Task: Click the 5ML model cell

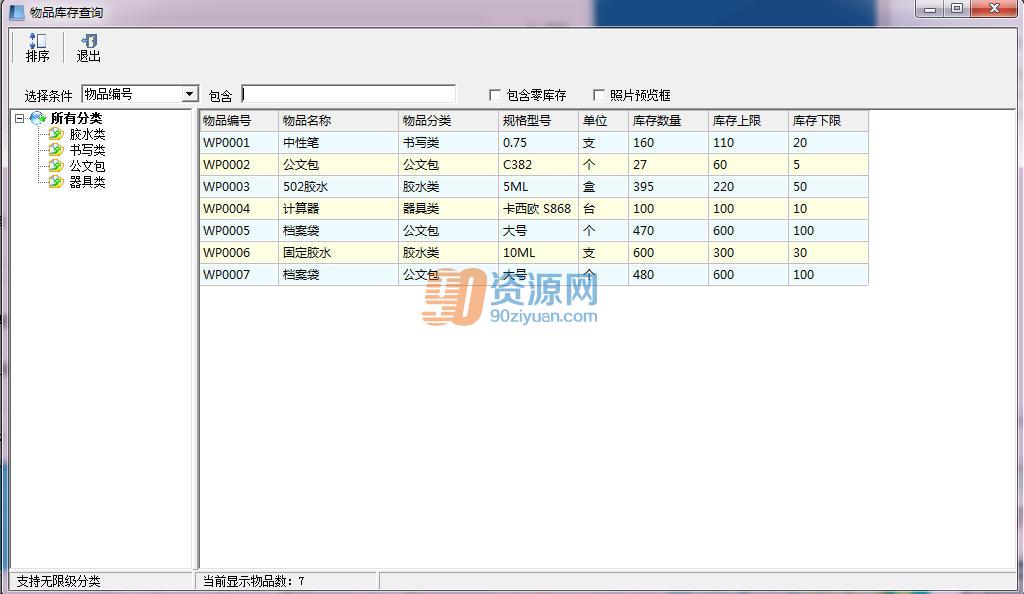Action: point(538,187)
